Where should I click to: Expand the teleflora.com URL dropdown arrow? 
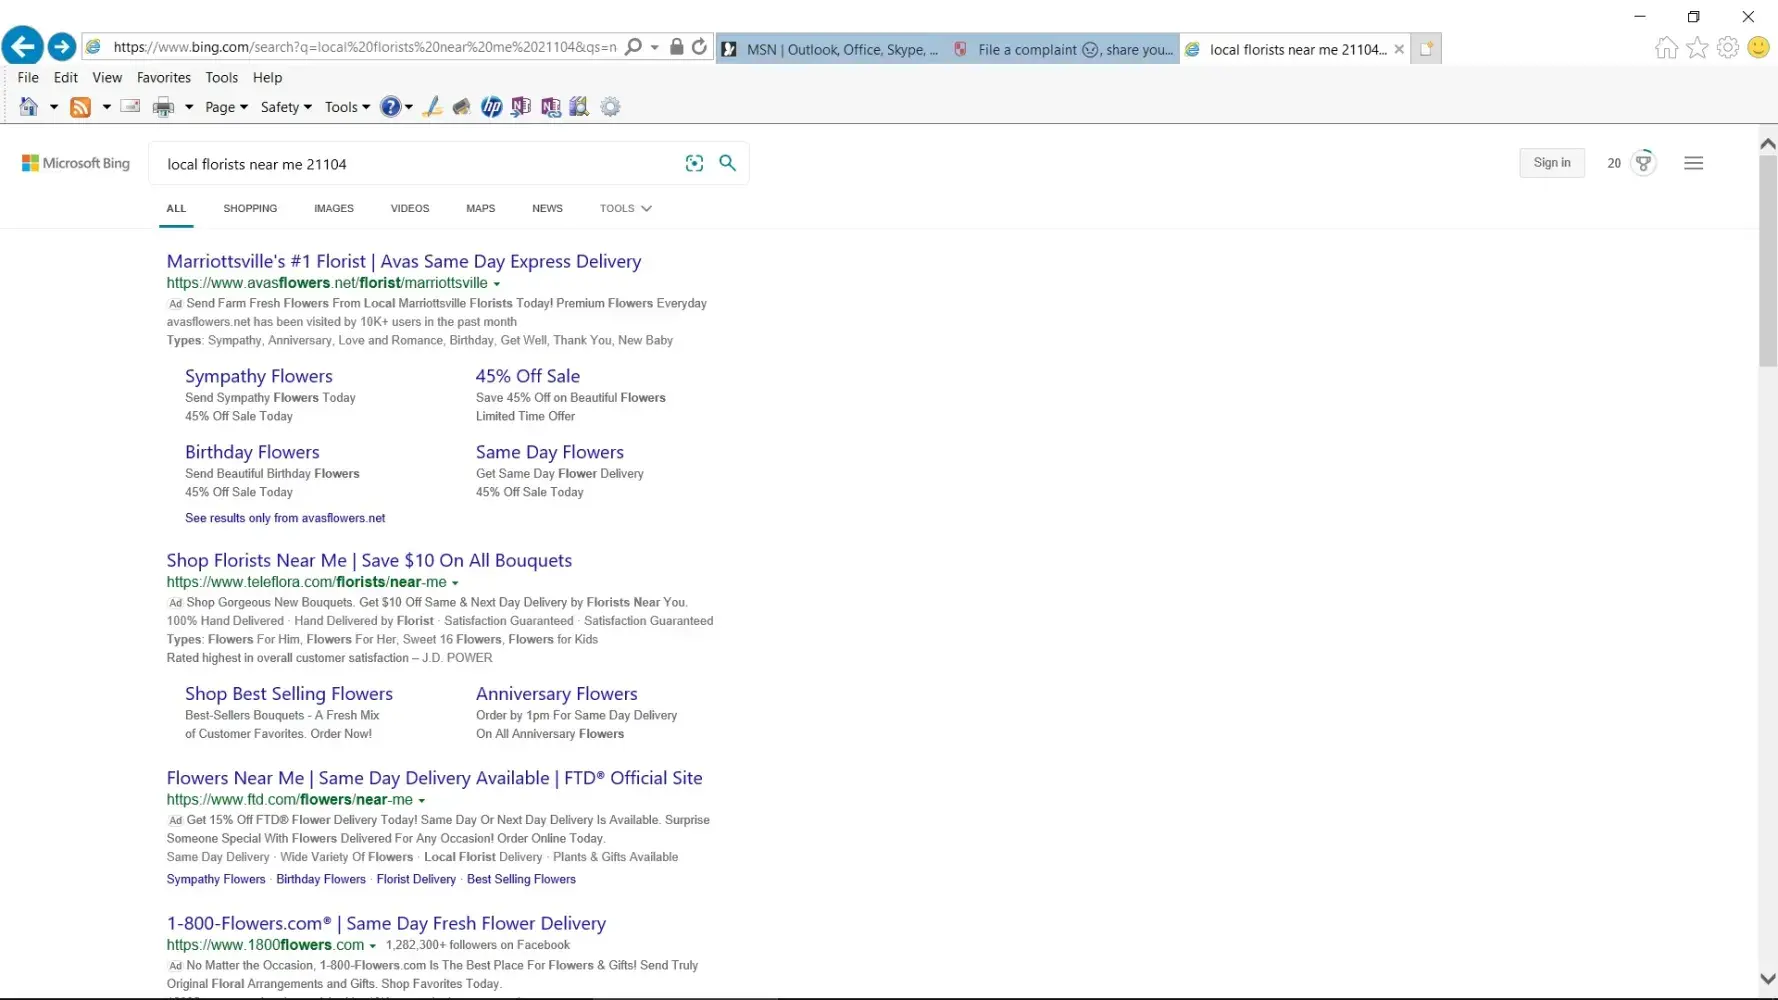point(455,583)
